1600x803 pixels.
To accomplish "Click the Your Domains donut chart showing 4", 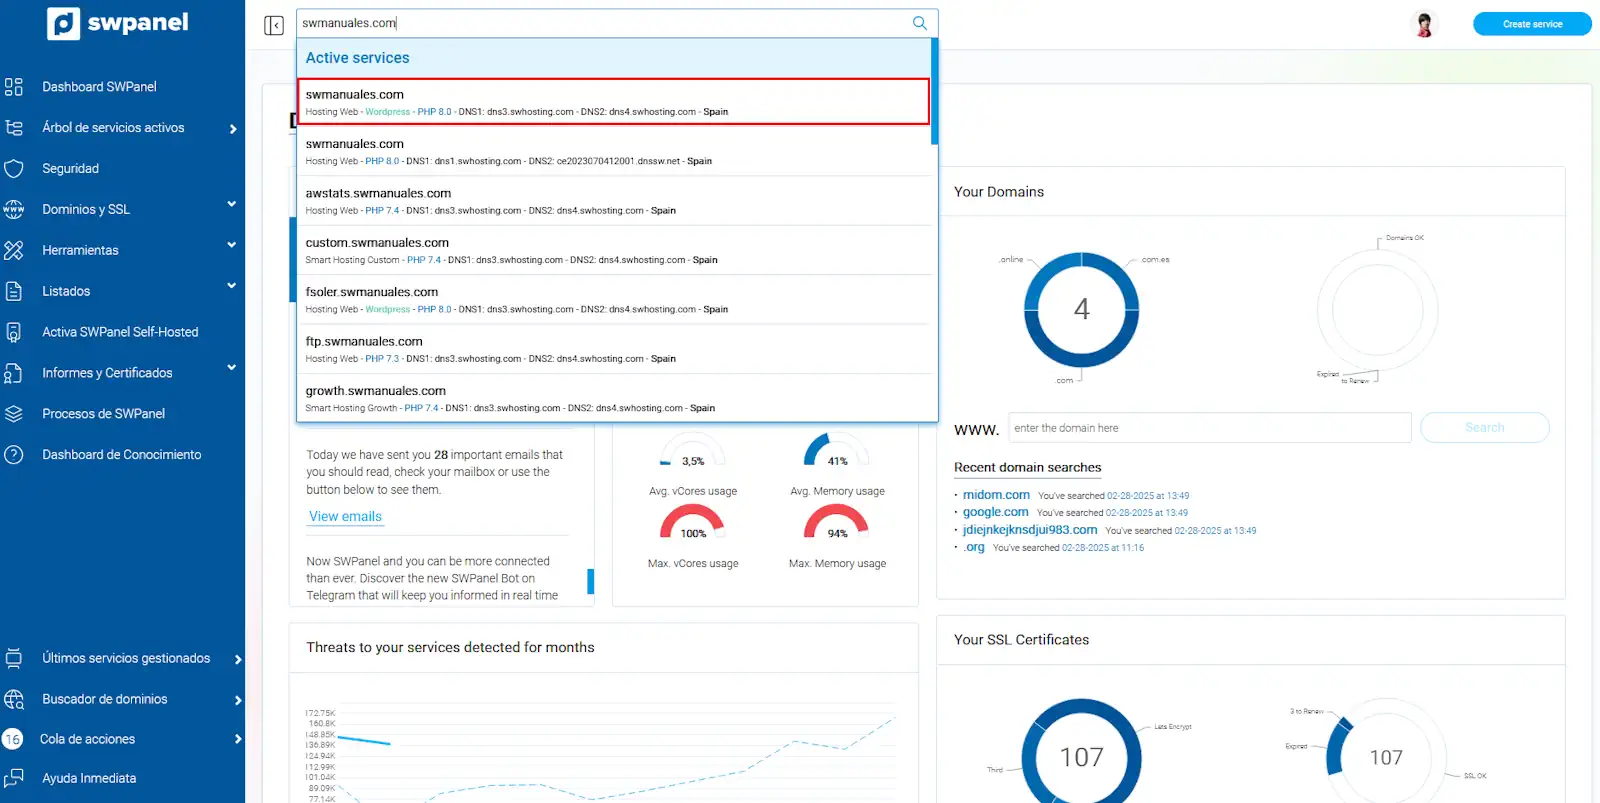I will (x=1081, y=310).
